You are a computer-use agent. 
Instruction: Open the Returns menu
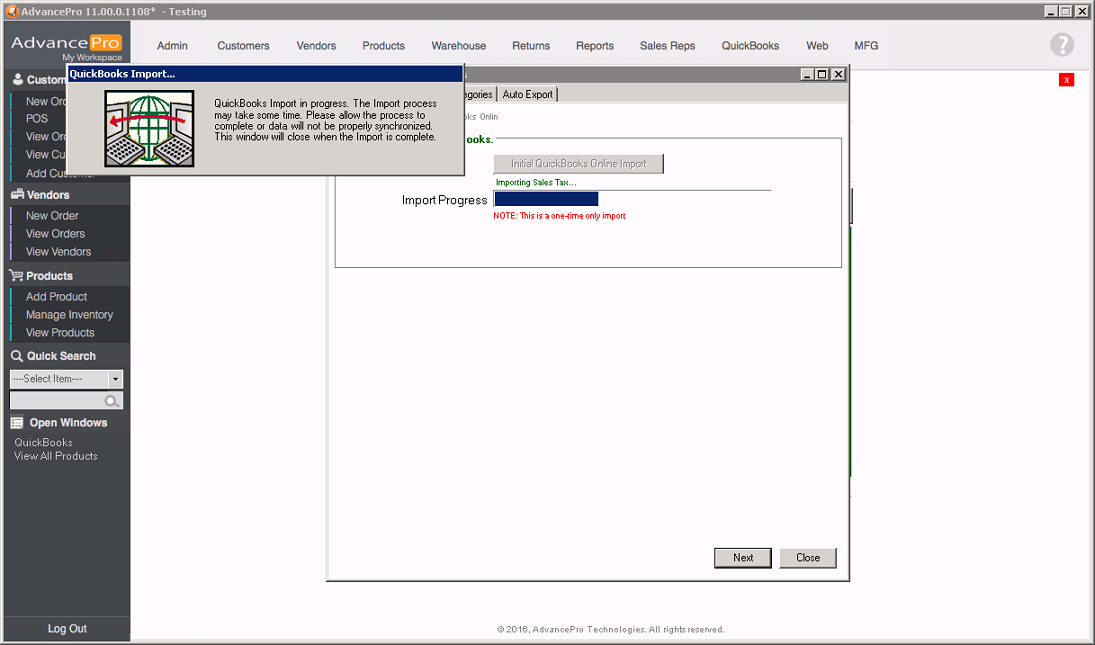point(531,45)
